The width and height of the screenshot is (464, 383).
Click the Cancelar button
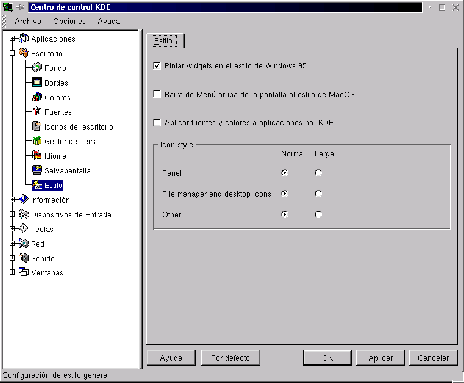[433, 358]
